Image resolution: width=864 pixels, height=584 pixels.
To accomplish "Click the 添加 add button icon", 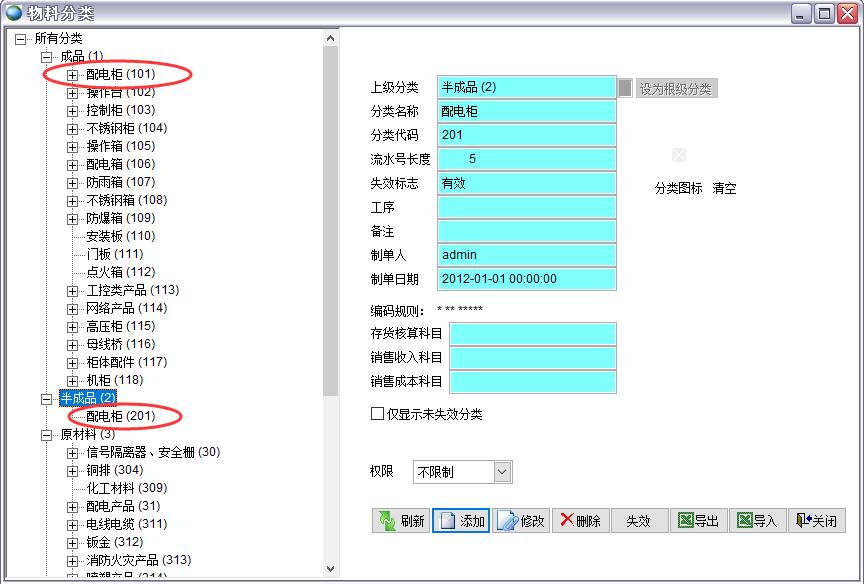I will click(446, 521).
